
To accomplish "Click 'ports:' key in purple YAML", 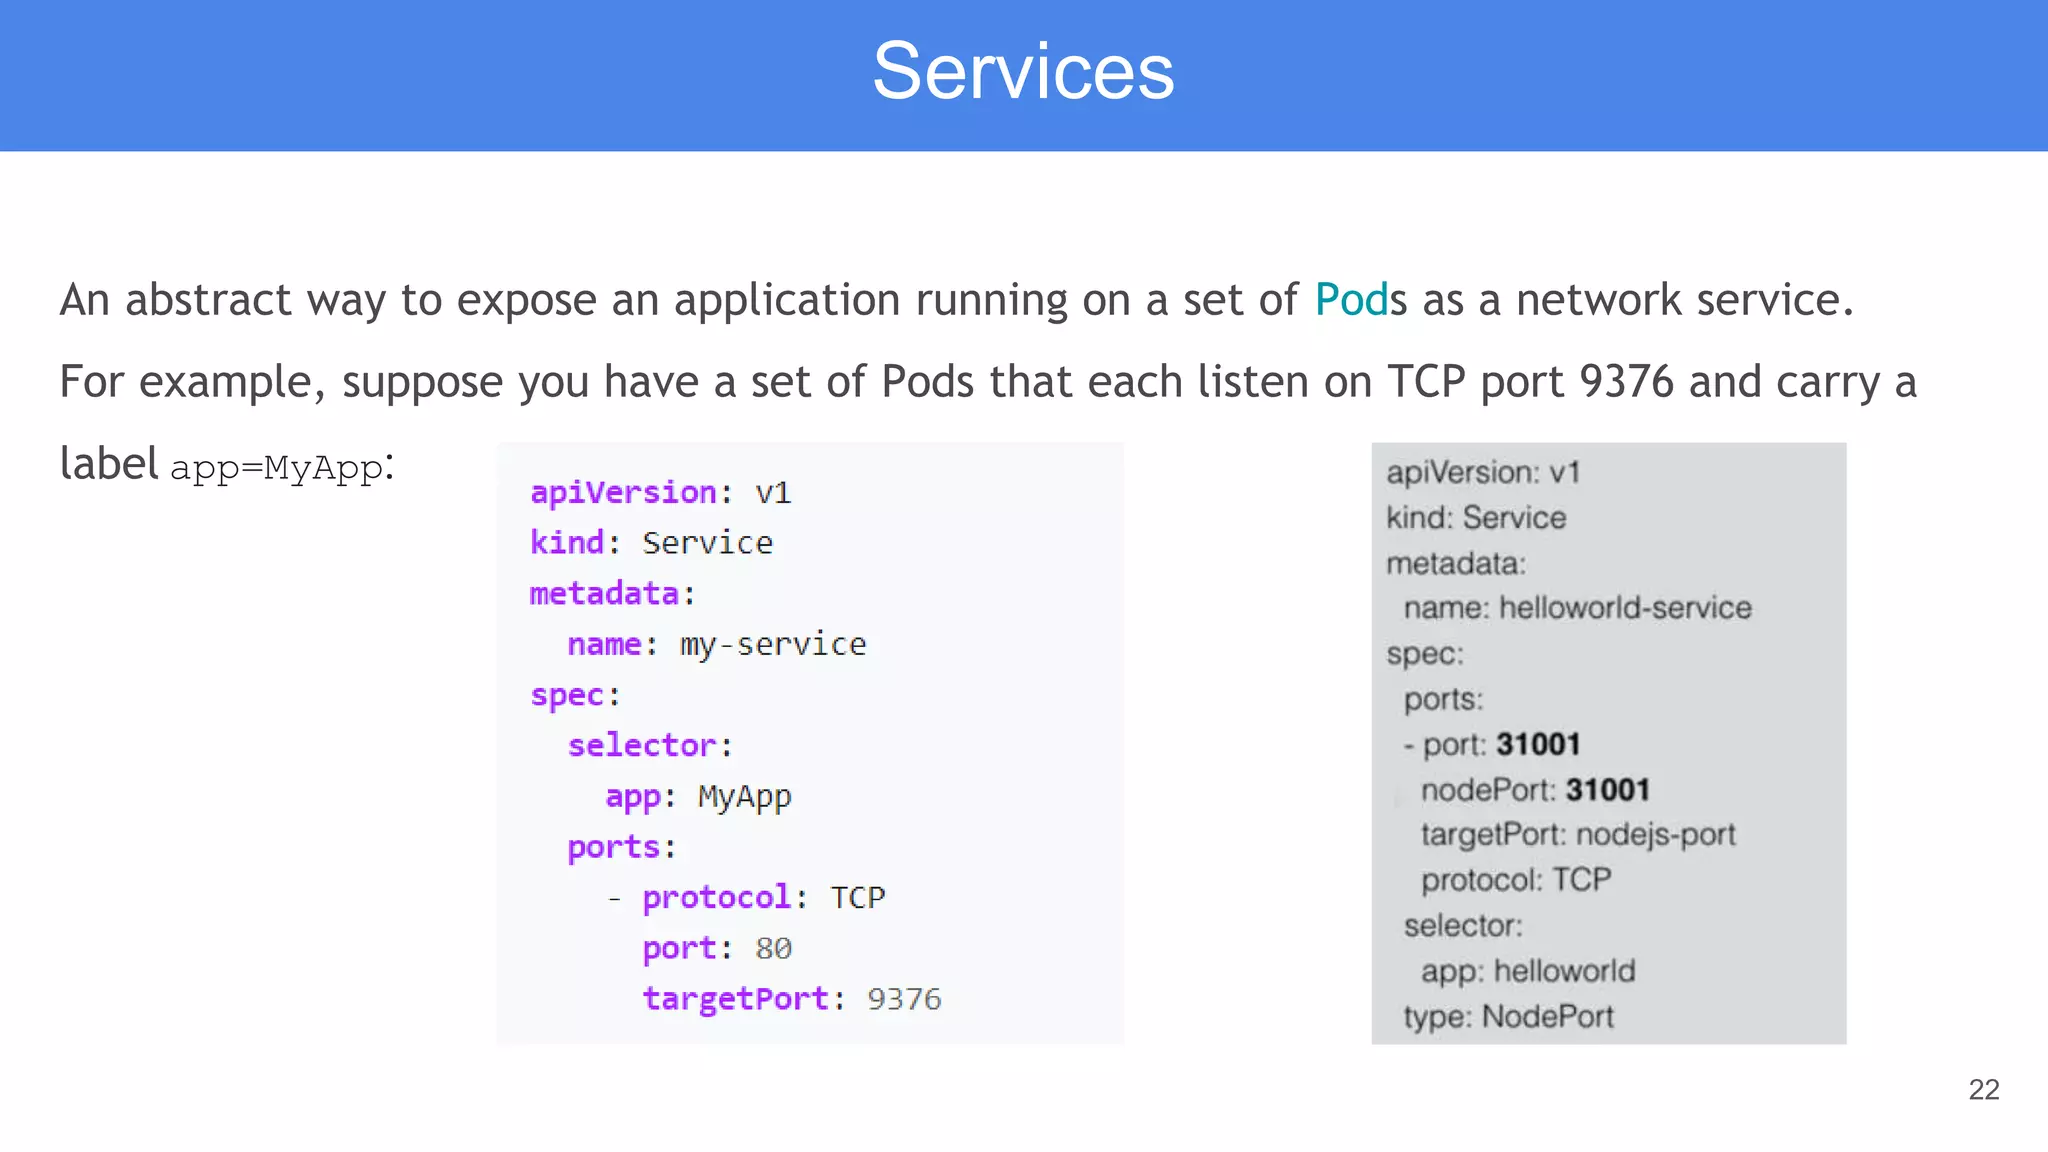I will point(622,848).
